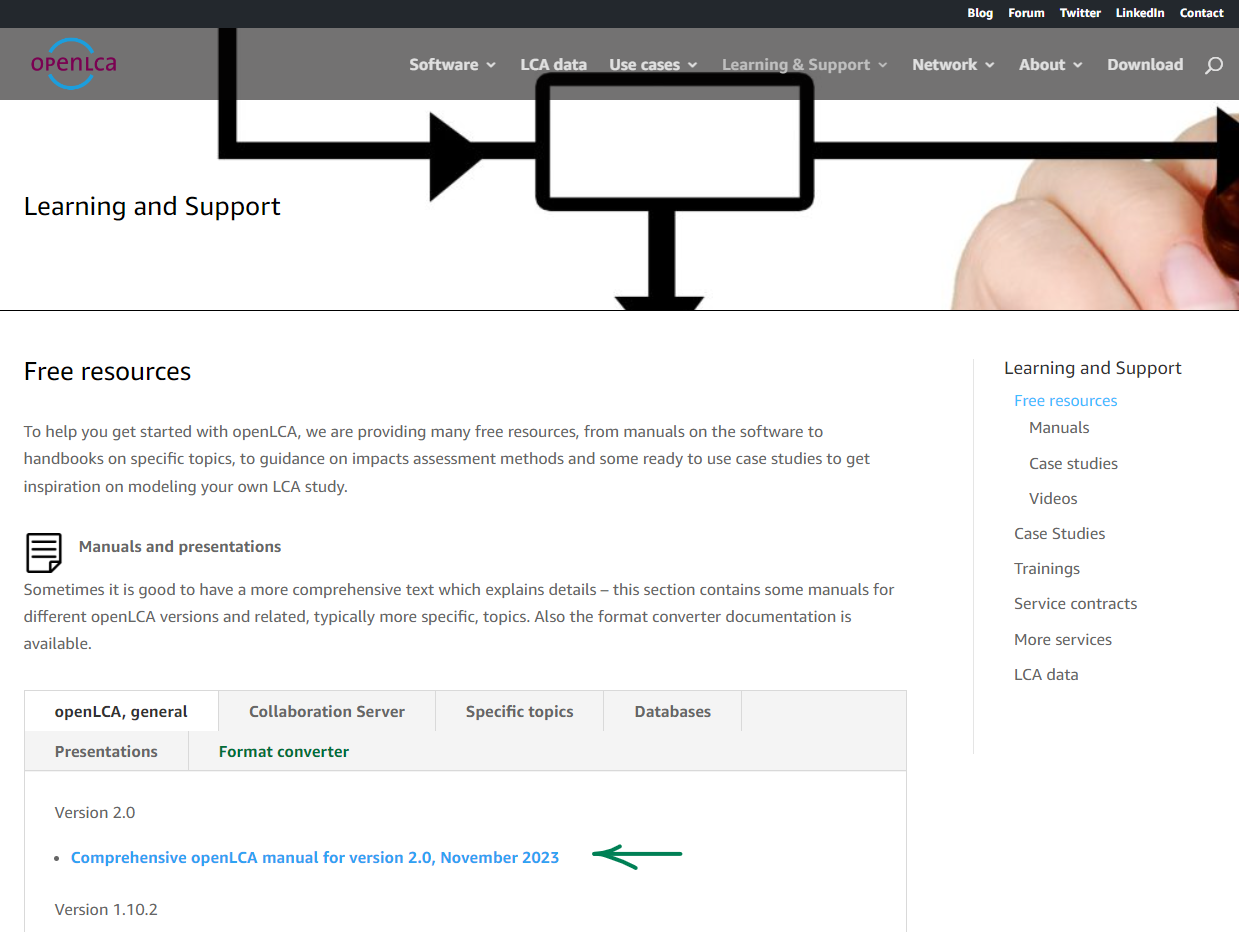The width and height of the screenshot is (1239, 932).
Task: Click Download in the navigation bar
Action: (x=1144, y=65)
